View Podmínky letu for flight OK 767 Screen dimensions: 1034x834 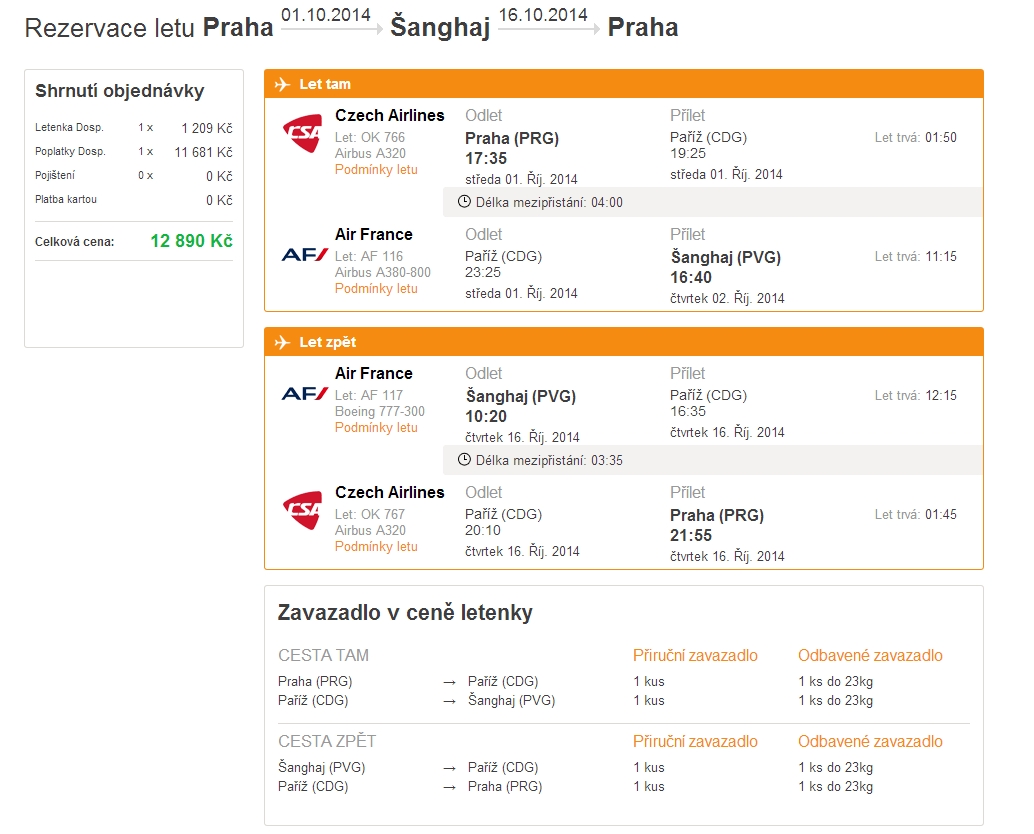(x=376, y=547)
